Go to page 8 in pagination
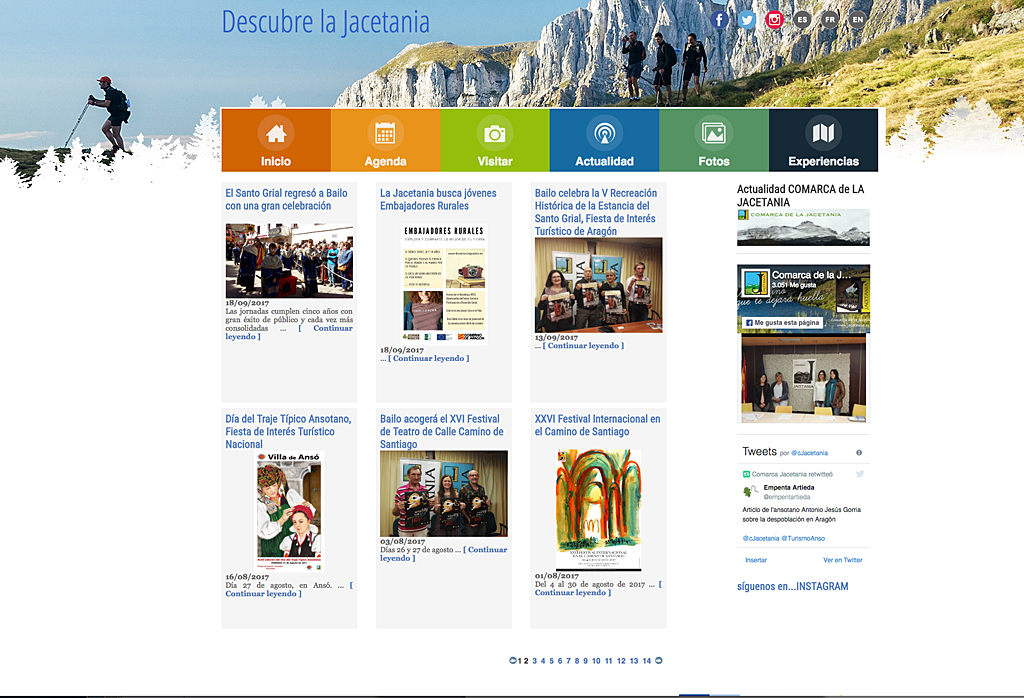This screenshot has height=698, width=1024. pos(577,661)
